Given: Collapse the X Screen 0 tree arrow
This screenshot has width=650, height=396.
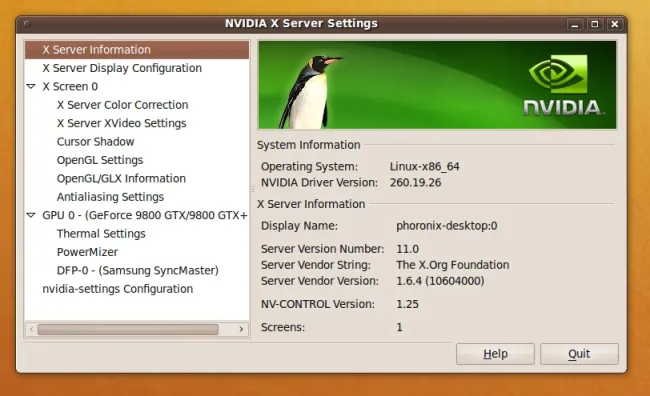Looking at the screenshot, I should tap(31, 86).
